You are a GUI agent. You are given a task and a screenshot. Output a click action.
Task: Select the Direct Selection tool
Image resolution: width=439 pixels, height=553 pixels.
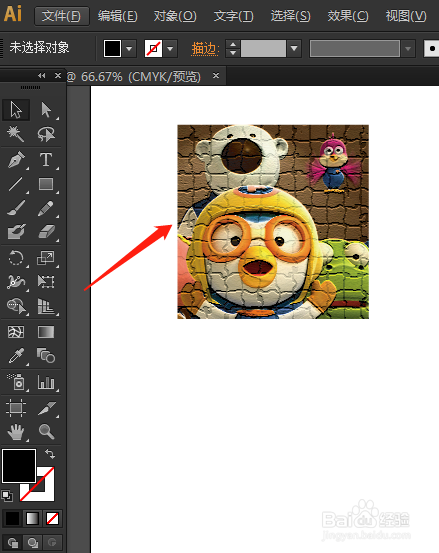46,110
